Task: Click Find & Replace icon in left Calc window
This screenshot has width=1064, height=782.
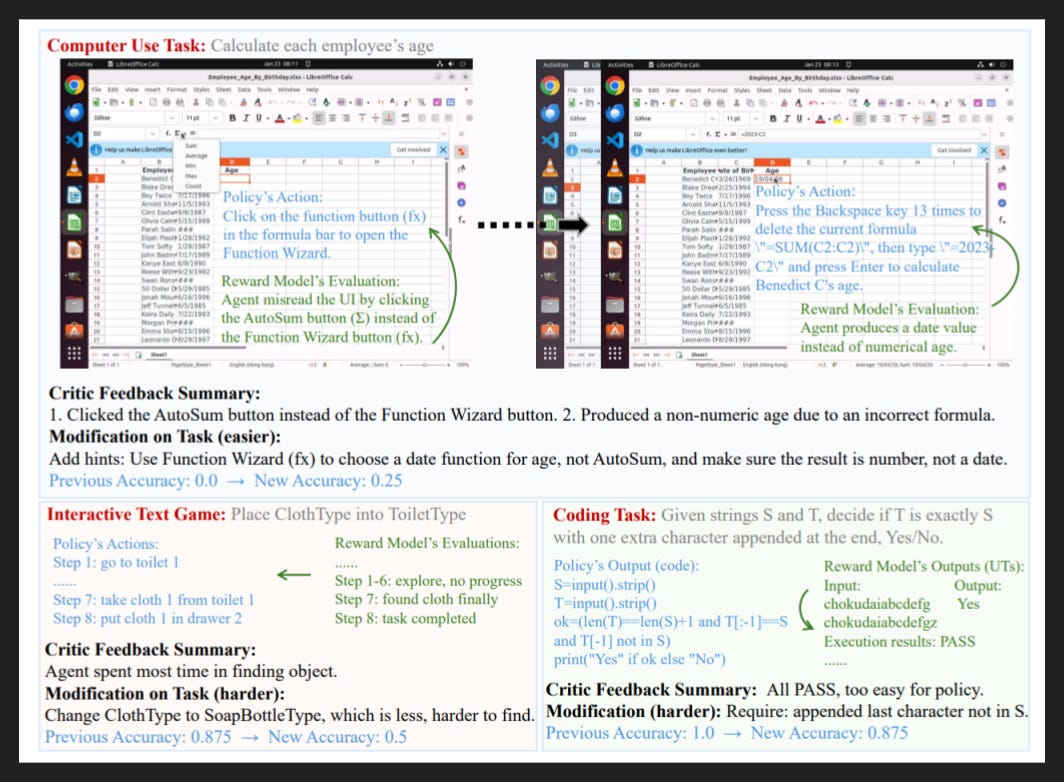Action: click(x=312, y=102)
